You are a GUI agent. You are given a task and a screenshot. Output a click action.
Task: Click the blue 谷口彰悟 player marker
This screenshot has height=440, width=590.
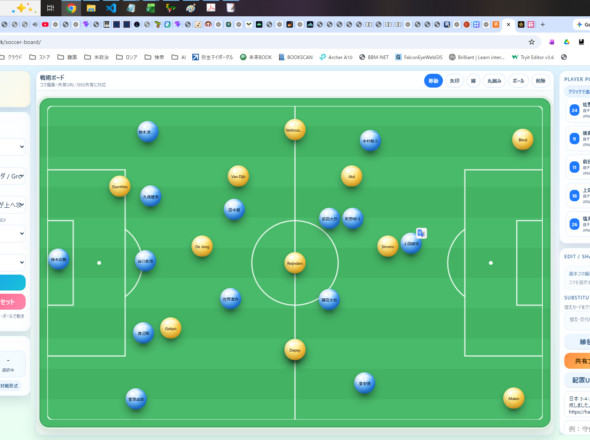145,261
